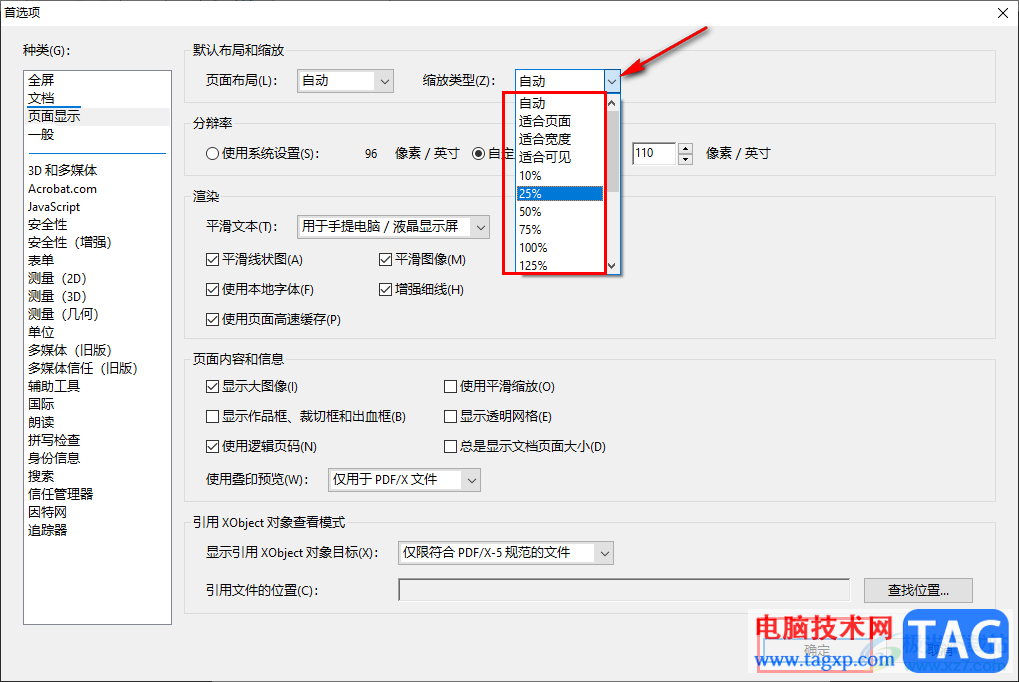Toggle 使用本地字体 checkbox

213,289
